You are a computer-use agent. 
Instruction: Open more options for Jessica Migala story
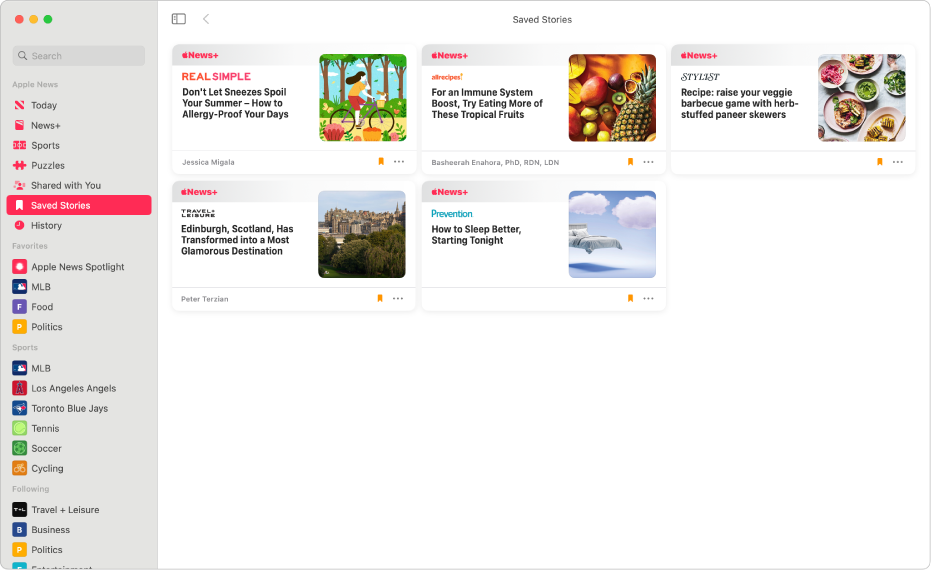click(399, 162)
